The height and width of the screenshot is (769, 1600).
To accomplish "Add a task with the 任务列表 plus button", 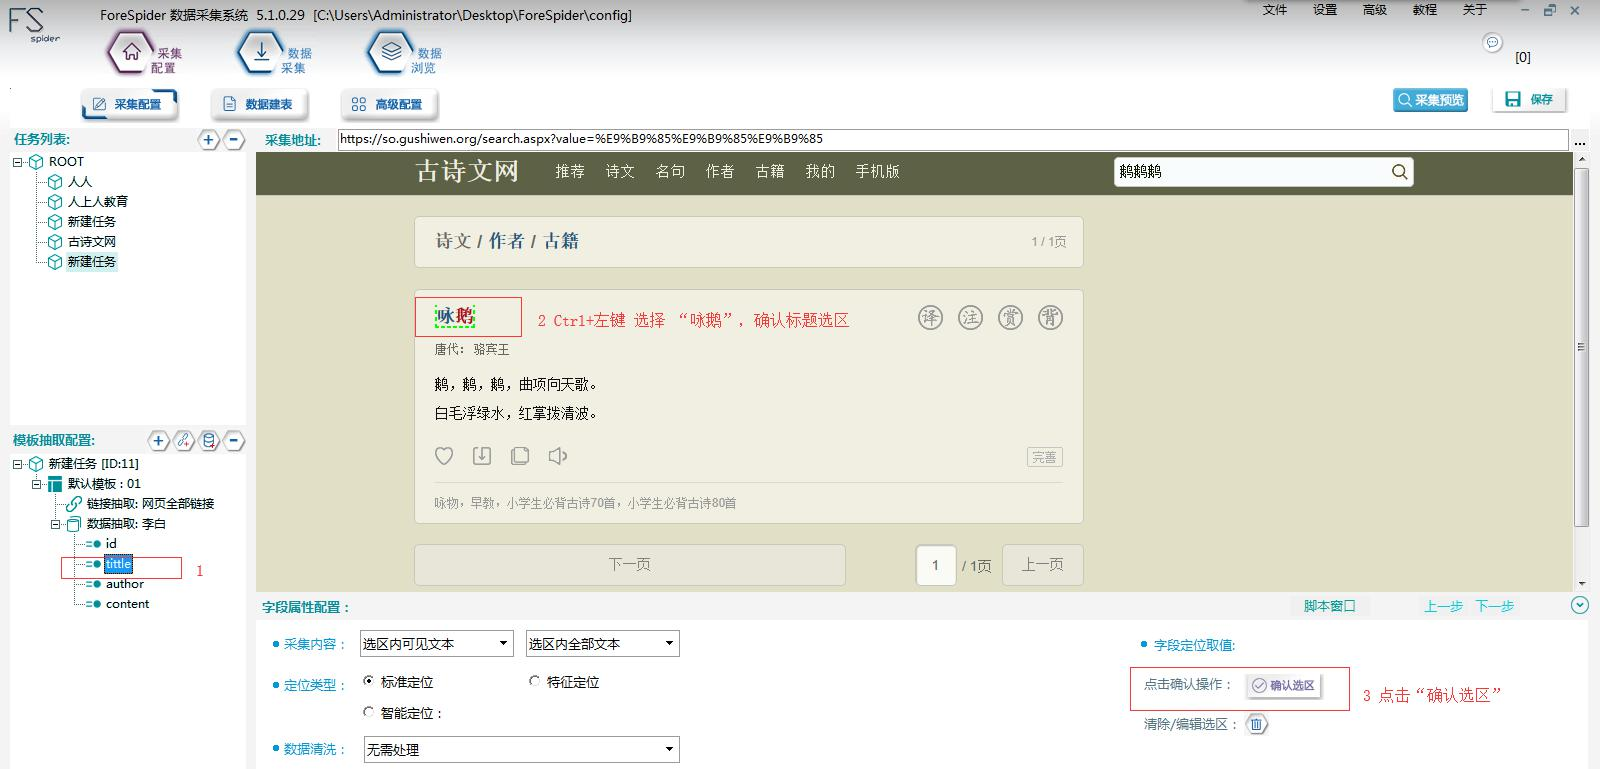I will click(x=208, y=140).
